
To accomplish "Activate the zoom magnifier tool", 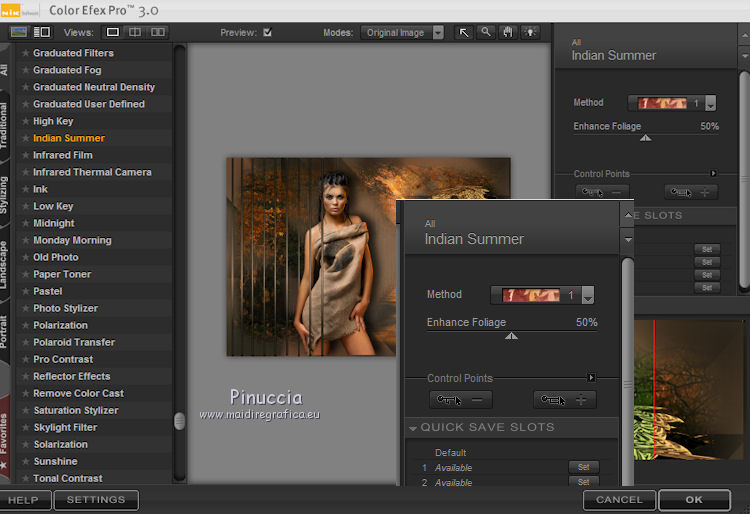I will coord(485,32).
